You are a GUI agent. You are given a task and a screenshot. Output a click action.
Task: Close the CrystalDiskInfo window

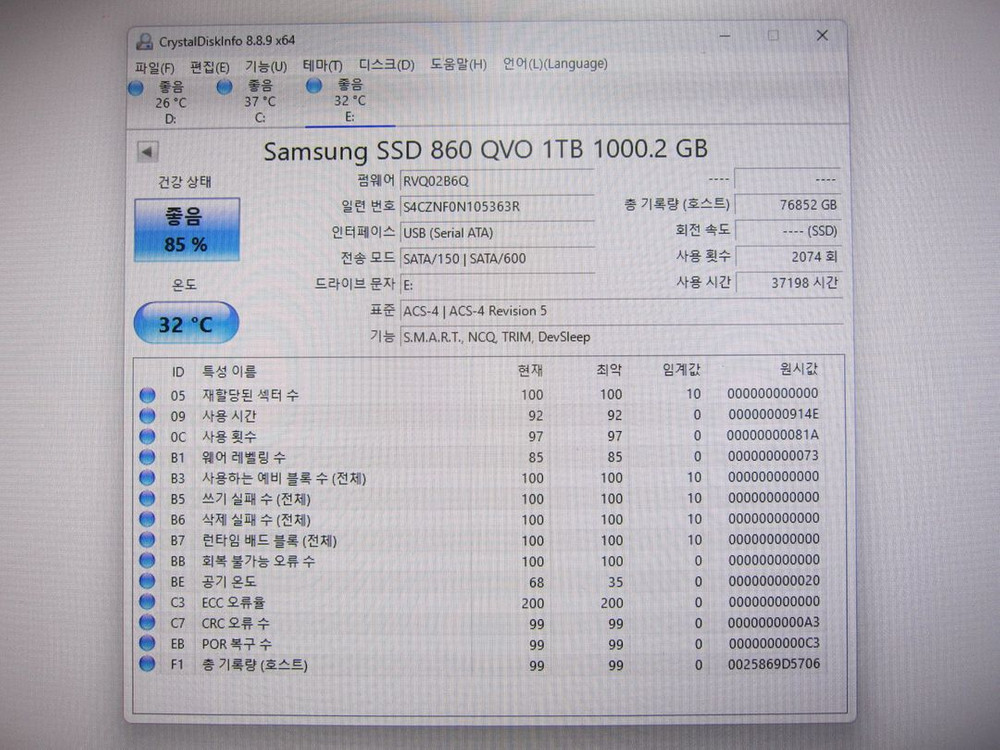[823, 36]
